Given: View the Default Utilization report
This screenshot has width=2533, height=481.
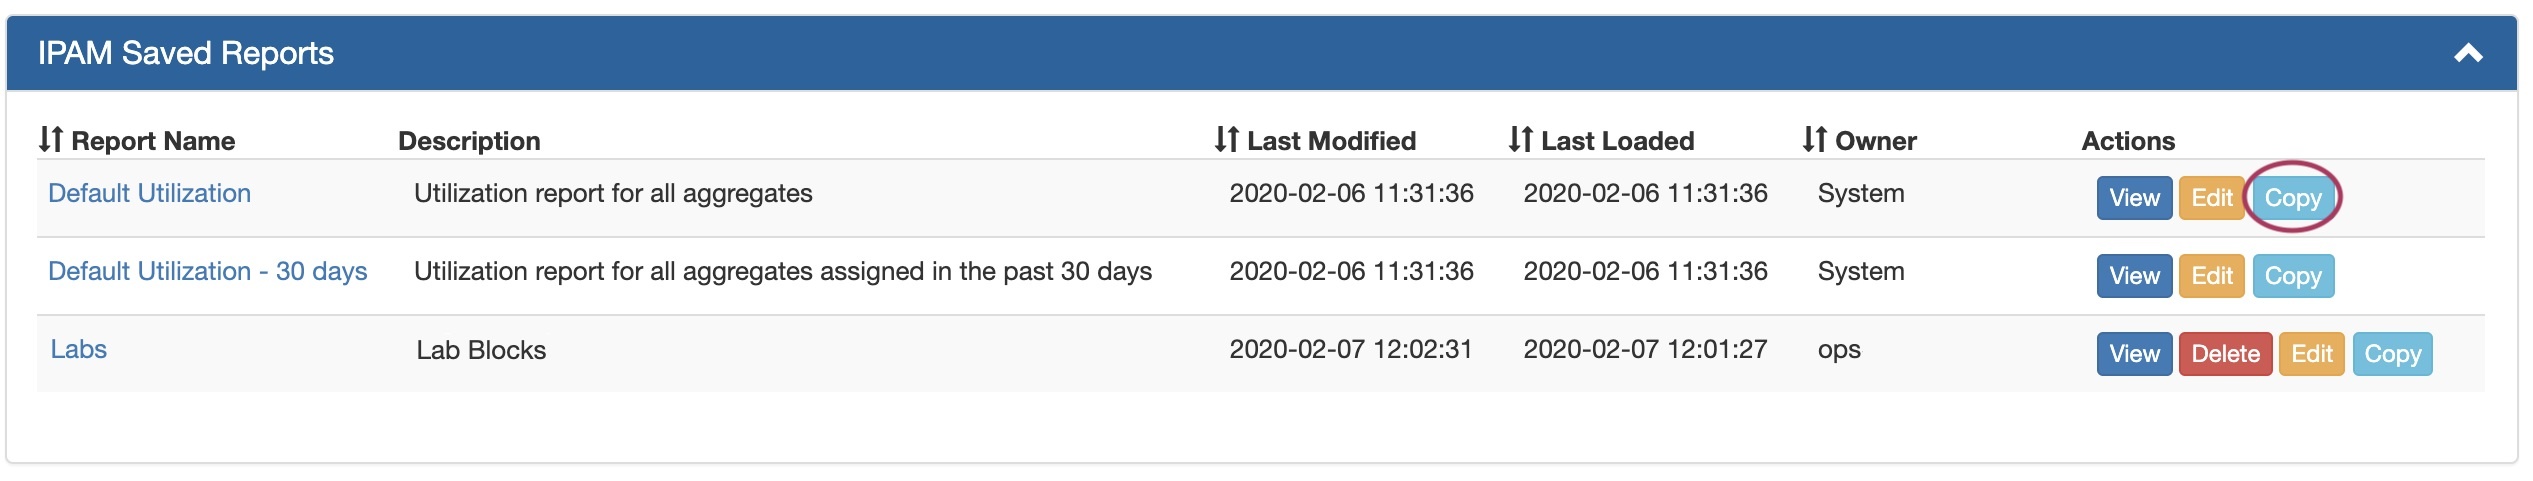Looking at the screenshot, I should [2133, 198].
